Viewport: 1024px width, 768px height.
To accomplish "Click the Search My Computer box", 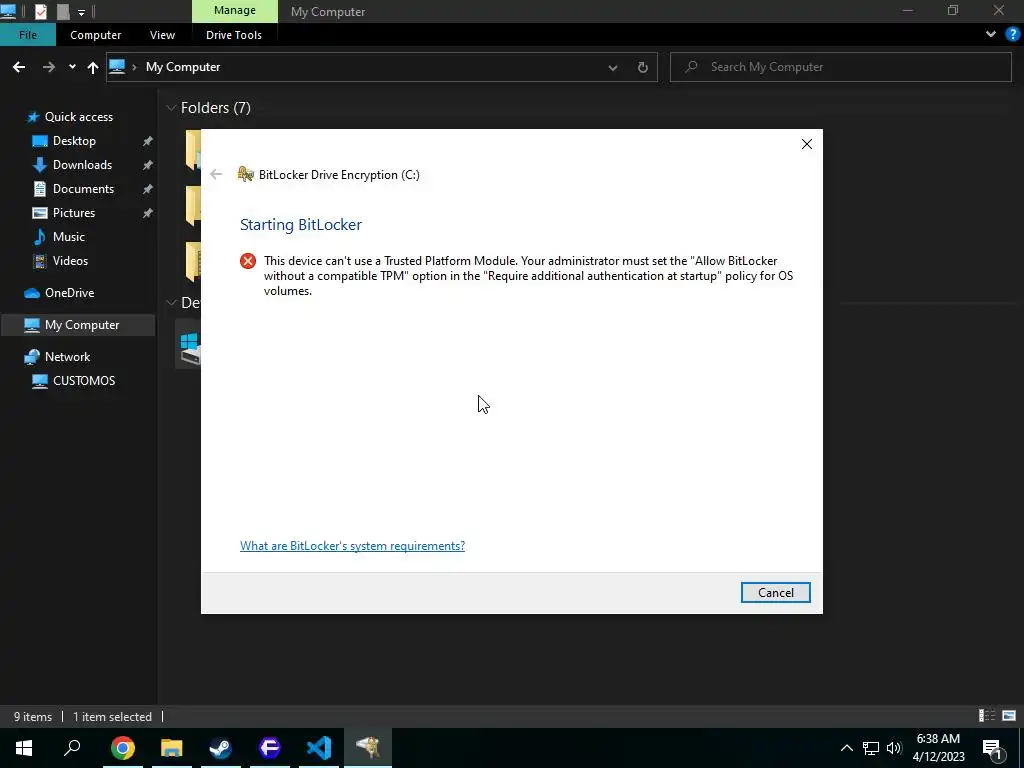I will point(840,67).
